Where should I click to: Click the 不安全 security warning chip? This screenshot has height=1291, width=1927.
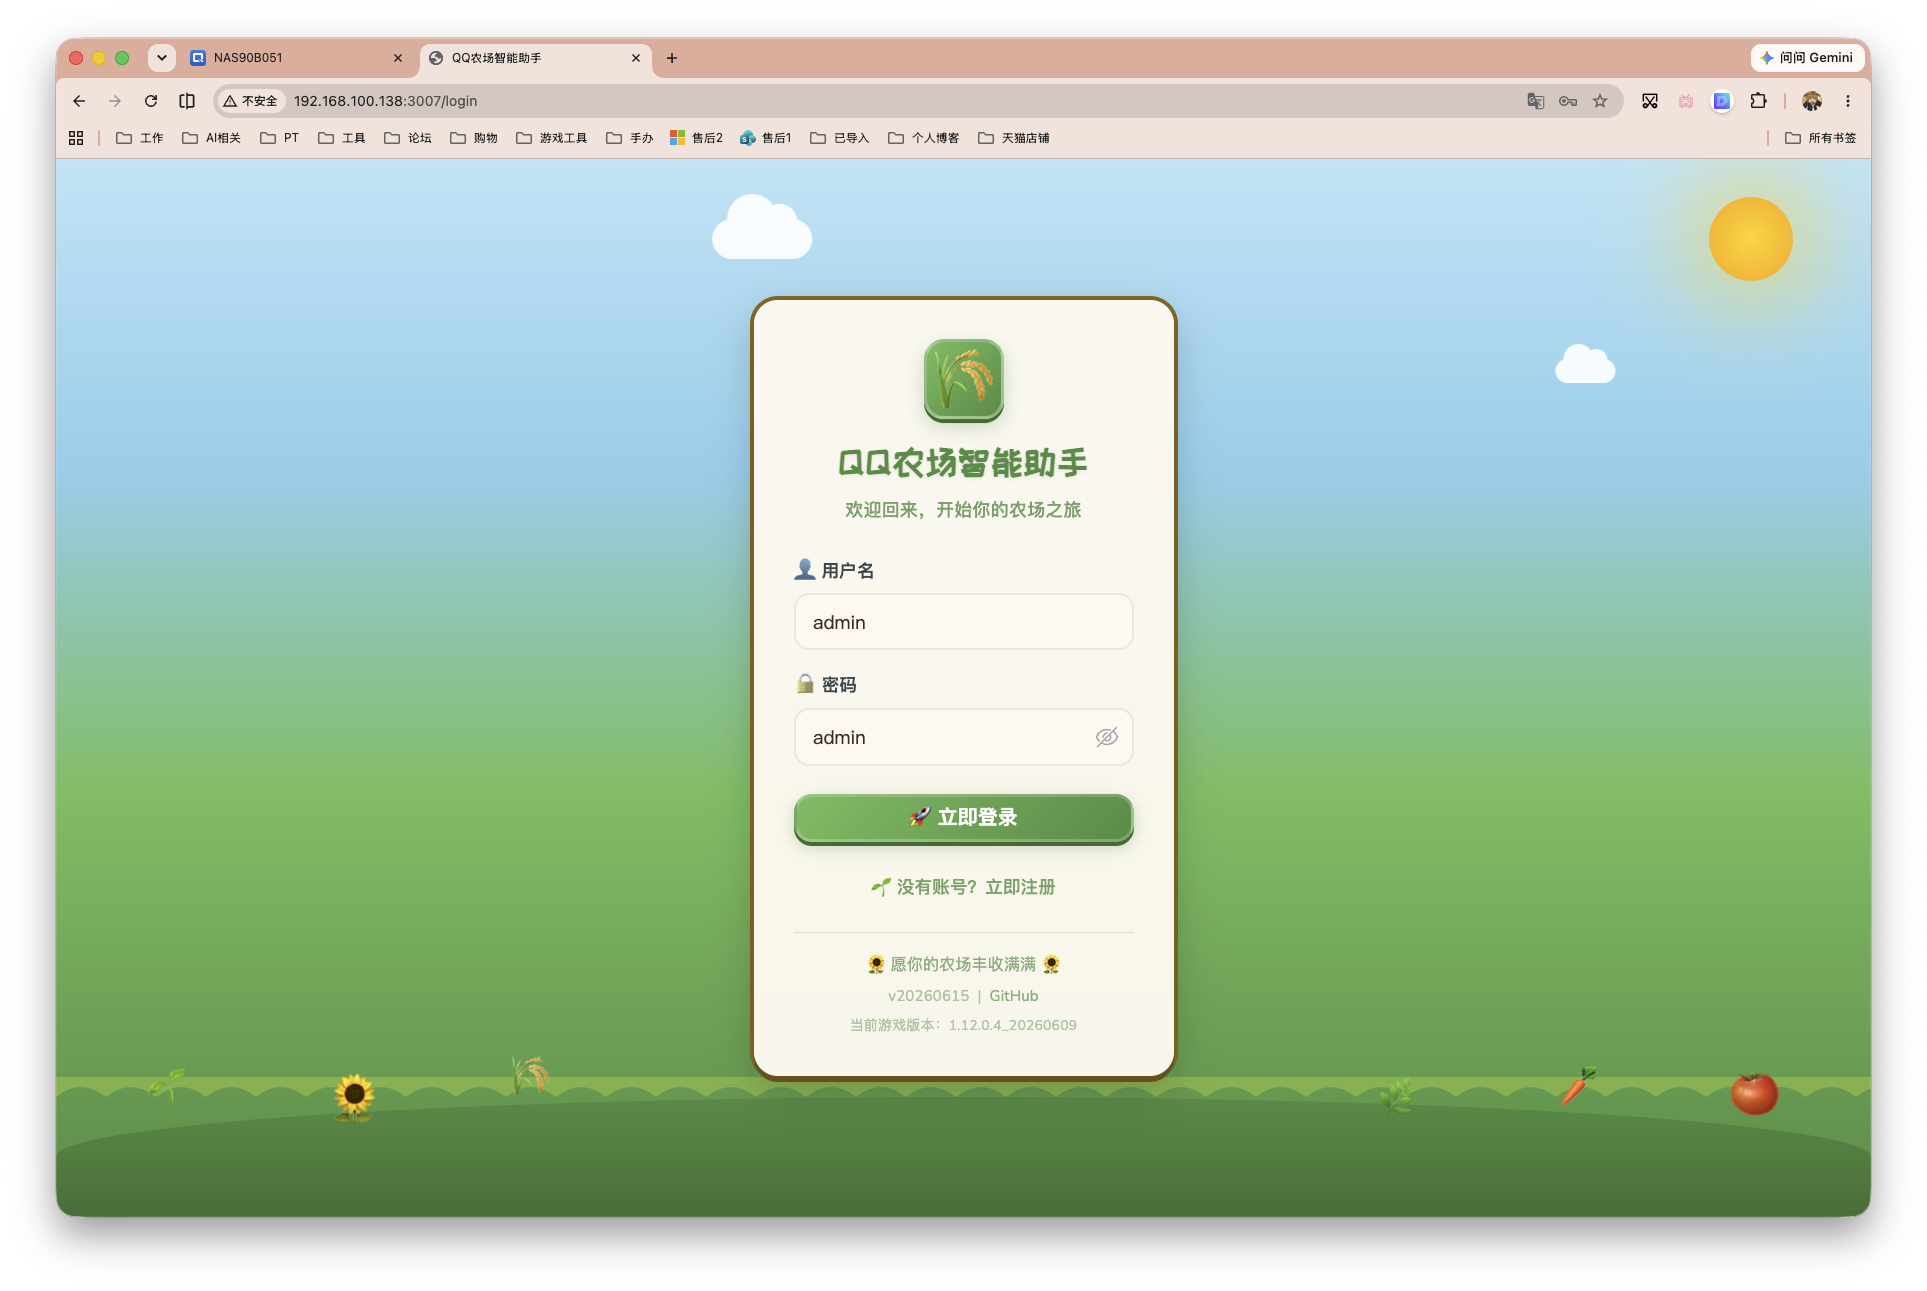[x=251, y=101]
